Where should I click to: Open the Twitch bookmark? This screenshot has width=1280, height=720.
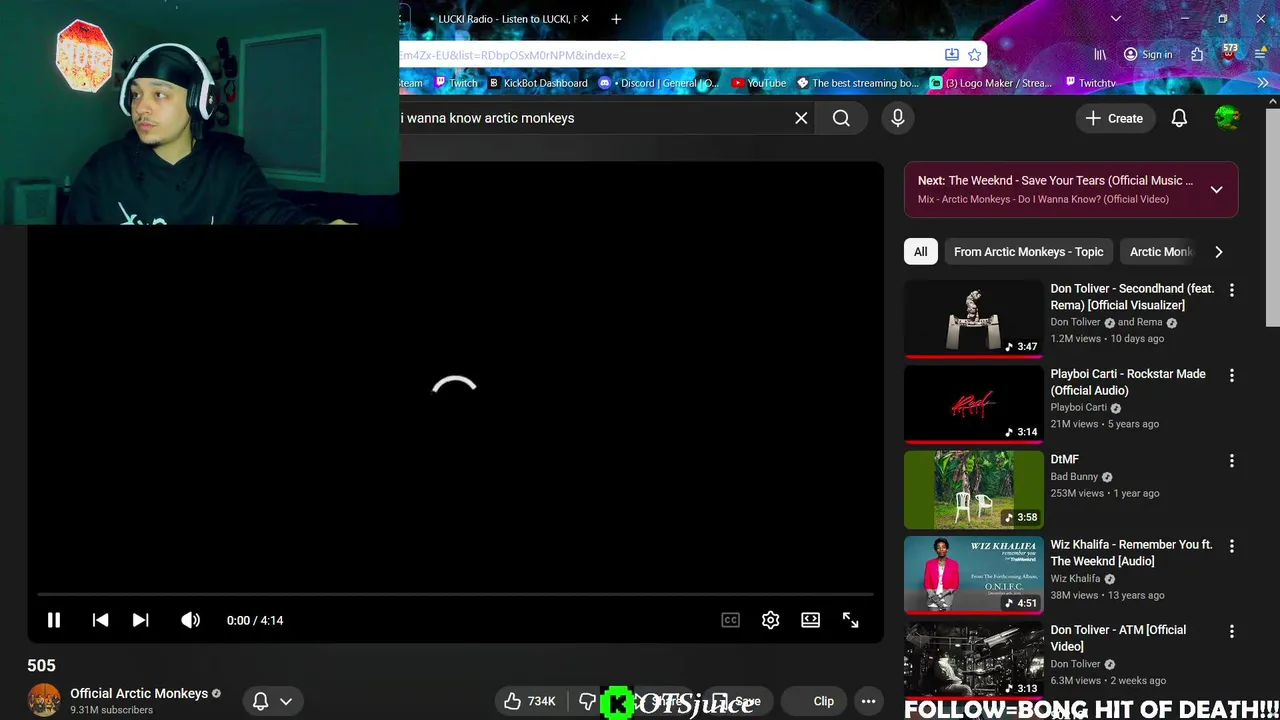coord(456,83)
